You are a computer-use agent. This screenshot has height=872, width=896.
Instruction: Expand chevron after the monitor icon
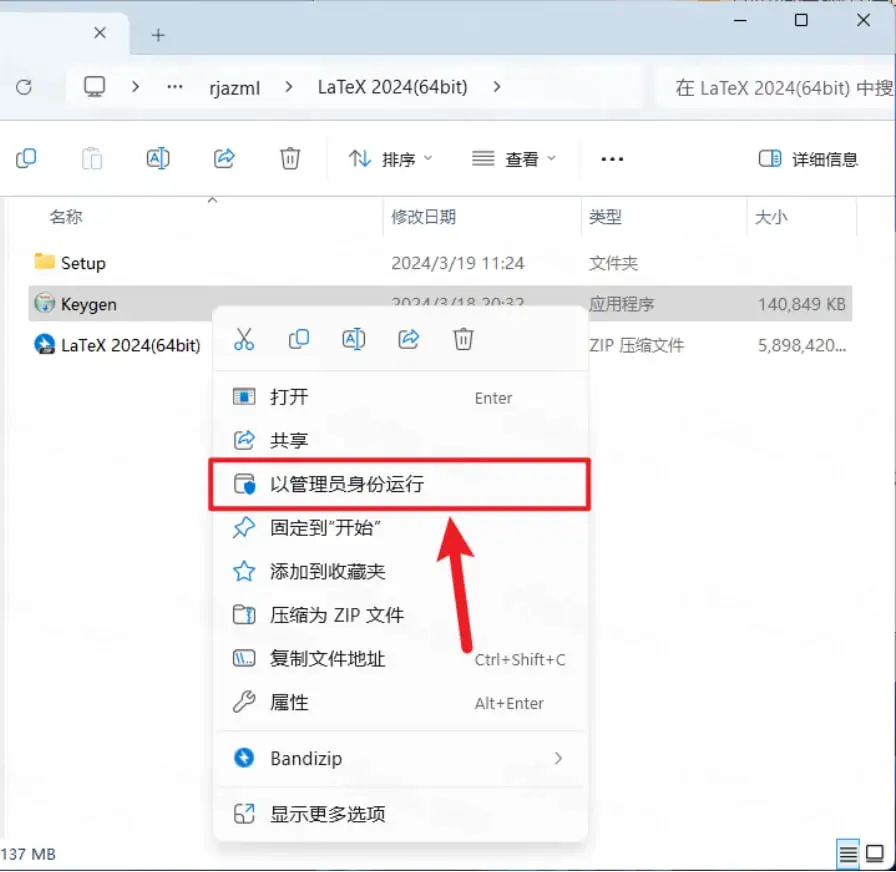(x=135, y=87)
